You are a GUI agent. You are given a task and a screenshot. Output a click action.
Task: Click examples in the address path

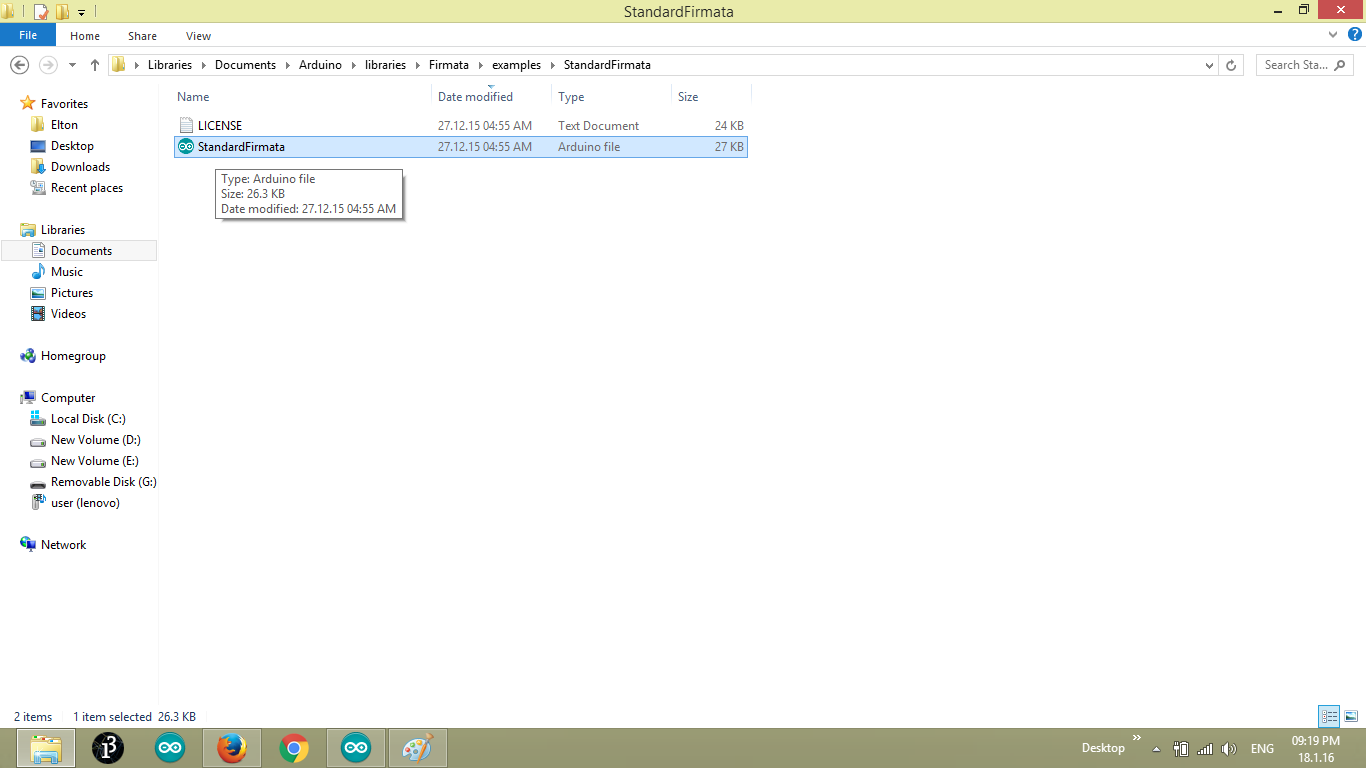tap(516, 65)
